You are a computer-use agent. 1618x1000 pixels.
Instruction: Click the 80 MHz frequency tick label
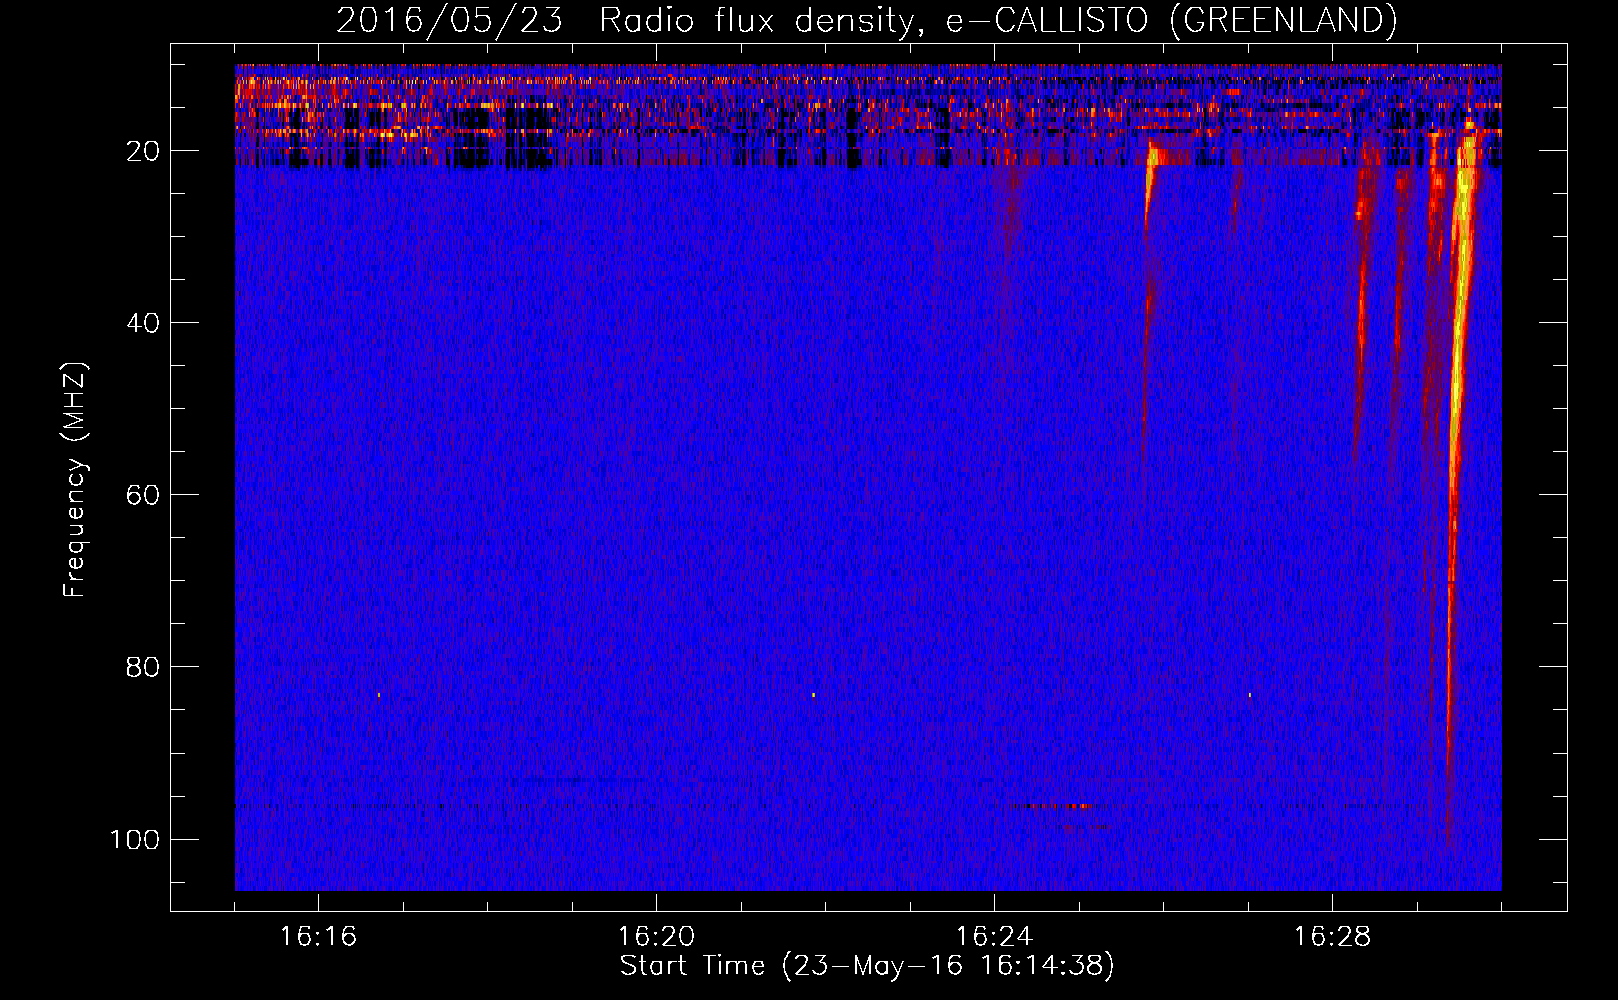(144, 667)
